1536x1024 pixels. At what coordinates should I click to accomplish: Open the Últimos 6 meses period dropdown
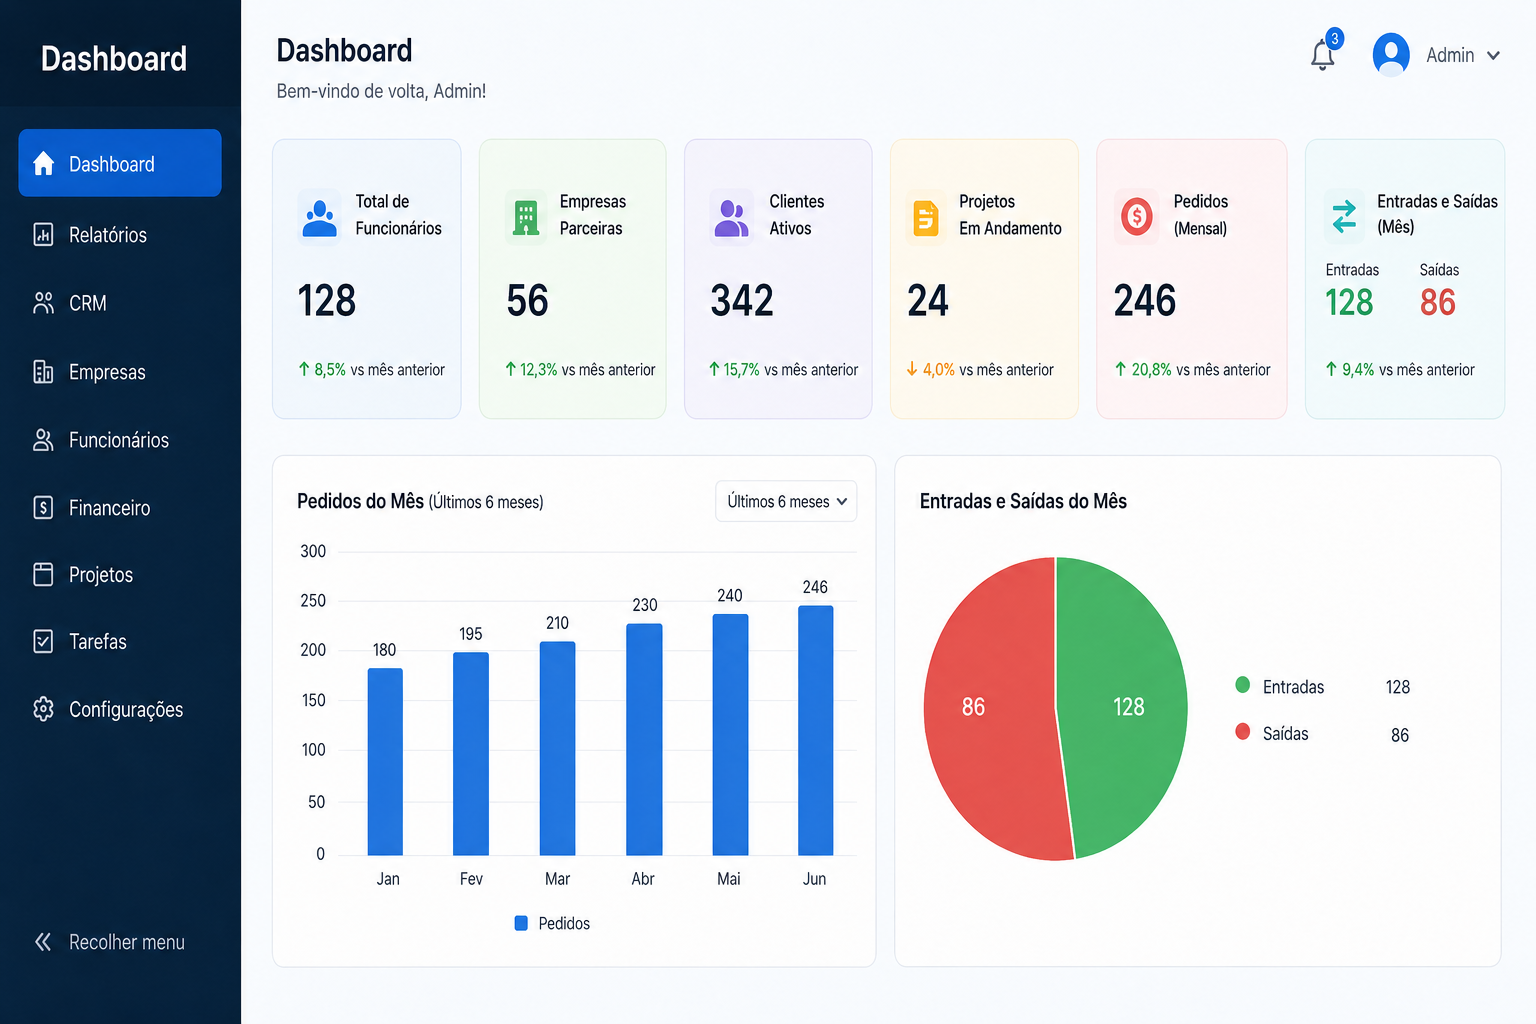coord(786,501)
